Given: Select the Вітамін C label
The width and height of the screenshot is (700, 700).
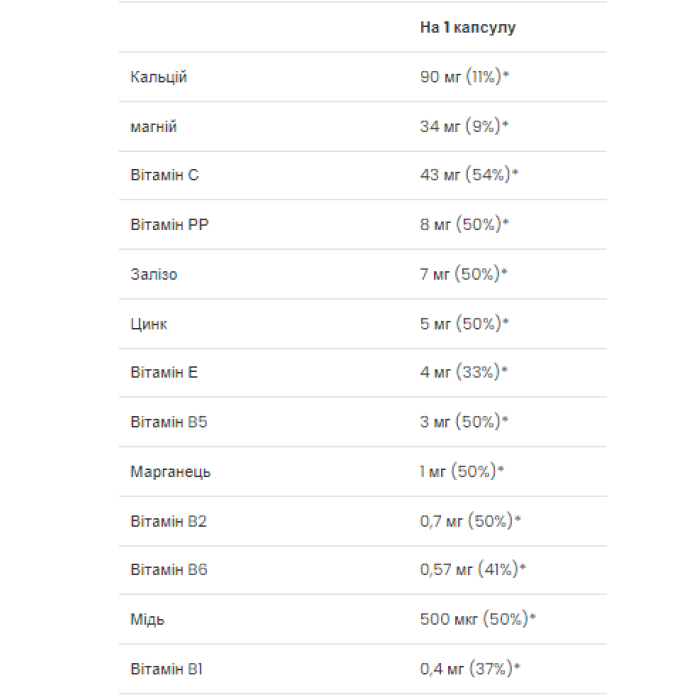Looking at the screenshot, I should point(165,175).
